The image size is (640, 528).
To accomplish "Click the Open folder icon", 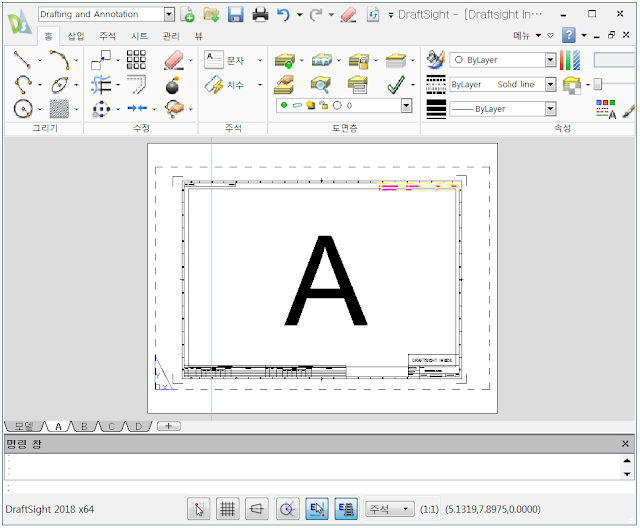I will [x=211, y=14].
